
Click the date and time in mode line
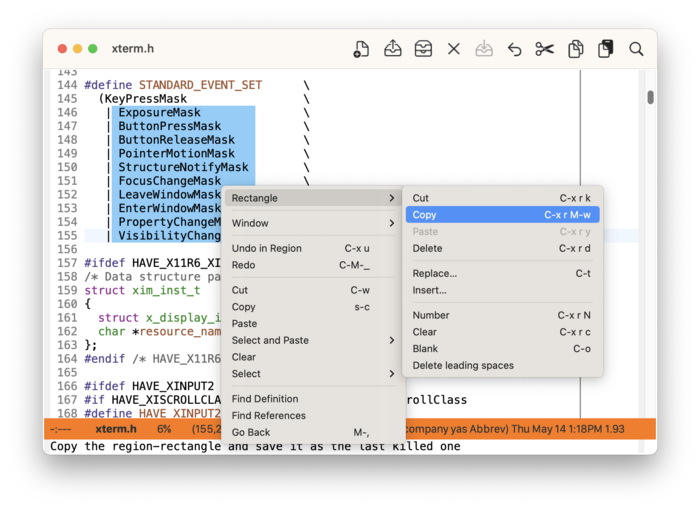(x=556, y=429)
